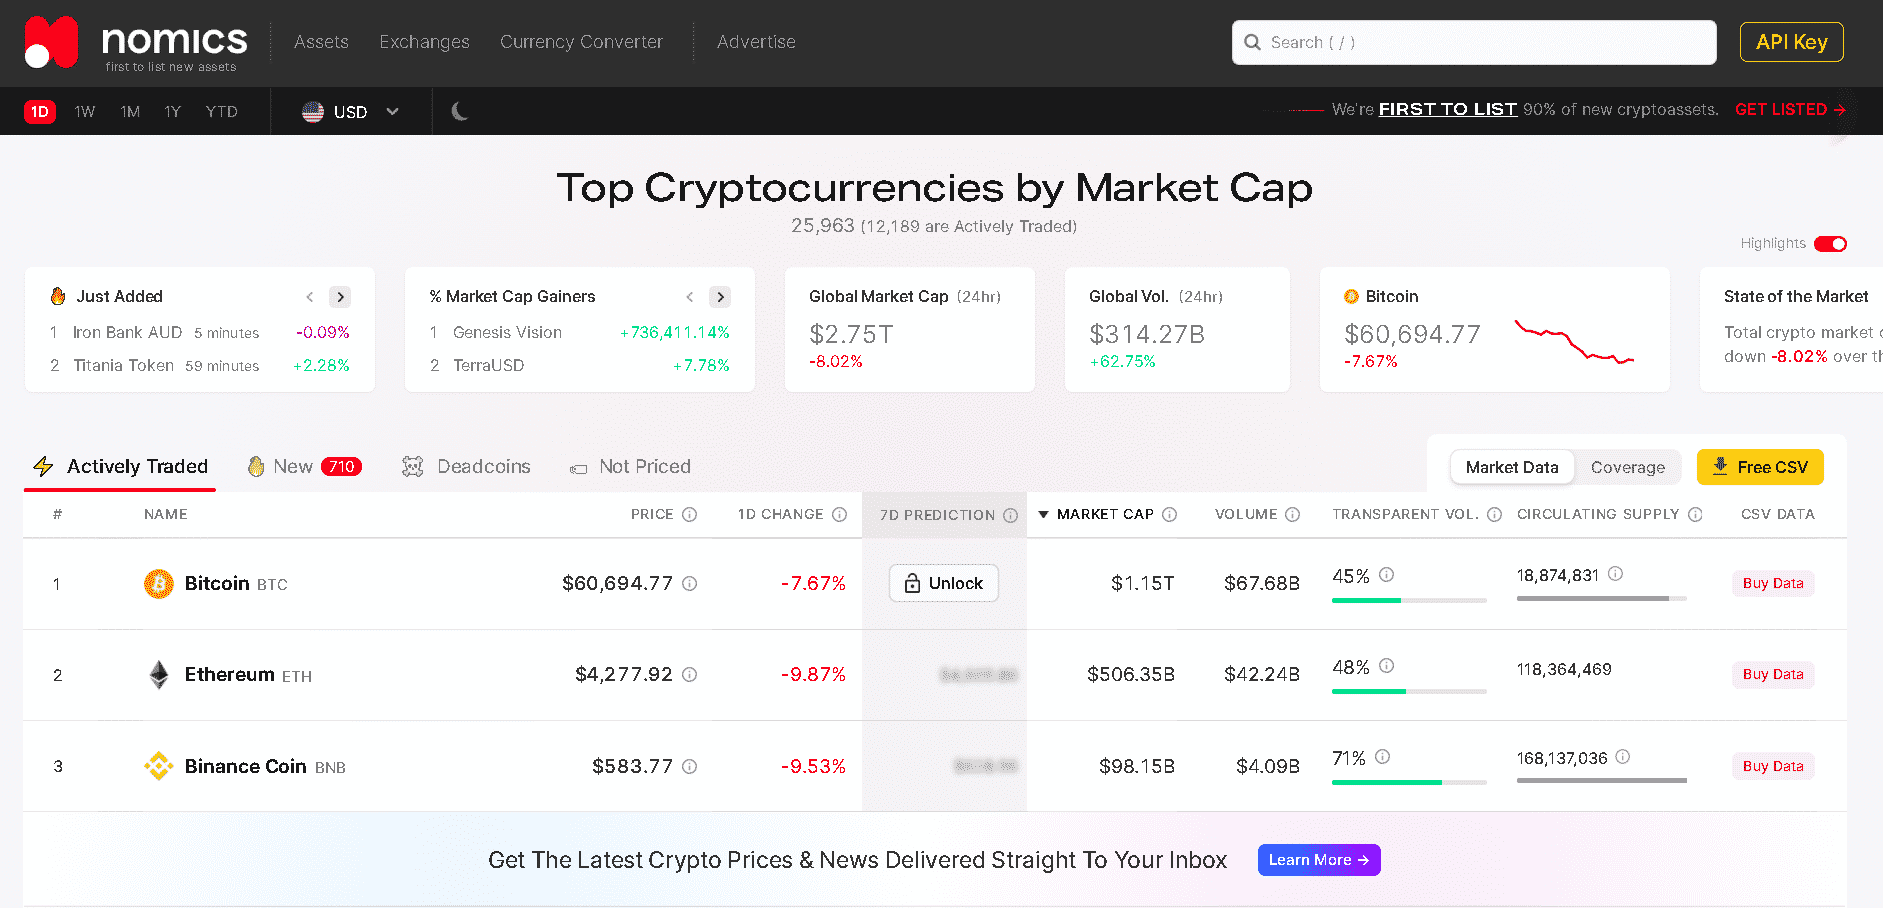
Task: Click info icon beside 7D Prediction header
Action: (x=1010, y=515)
